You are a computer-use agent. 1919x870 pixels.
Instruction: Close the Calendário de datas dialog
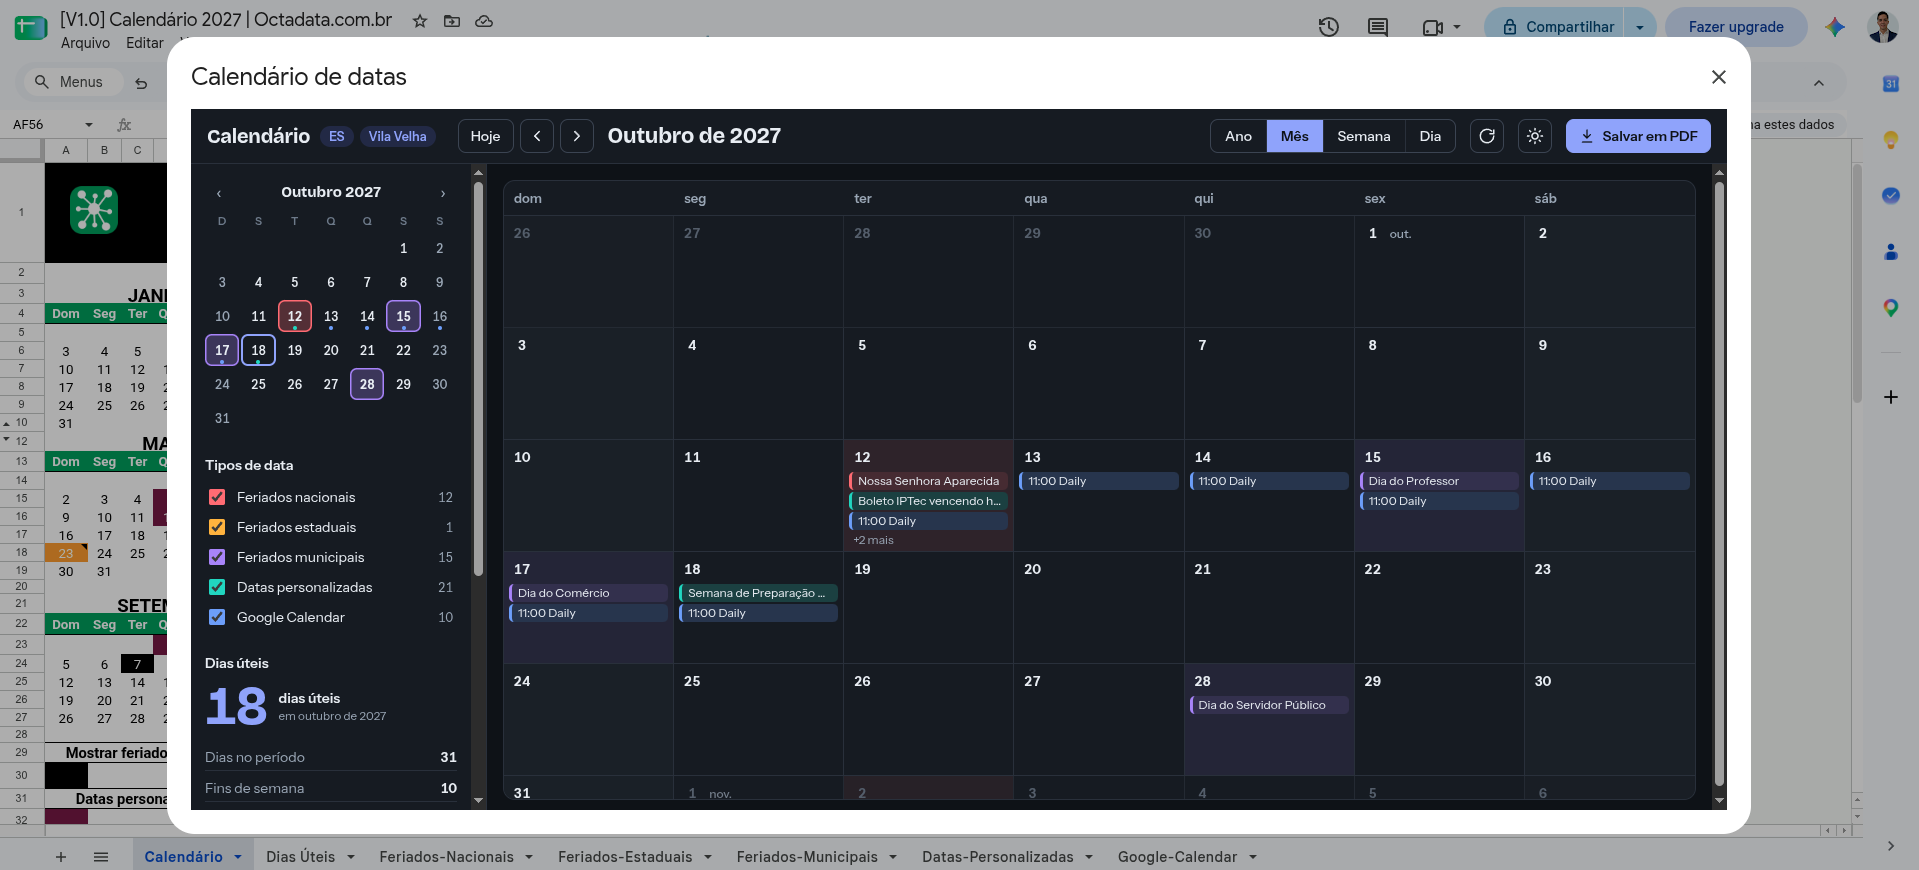coord(1719,77)
